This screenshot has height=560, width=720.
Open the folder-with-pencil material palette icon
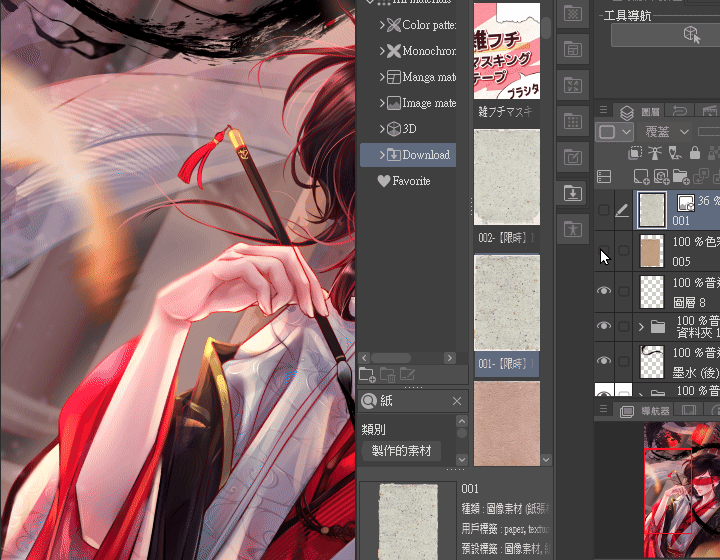point(573,157)
